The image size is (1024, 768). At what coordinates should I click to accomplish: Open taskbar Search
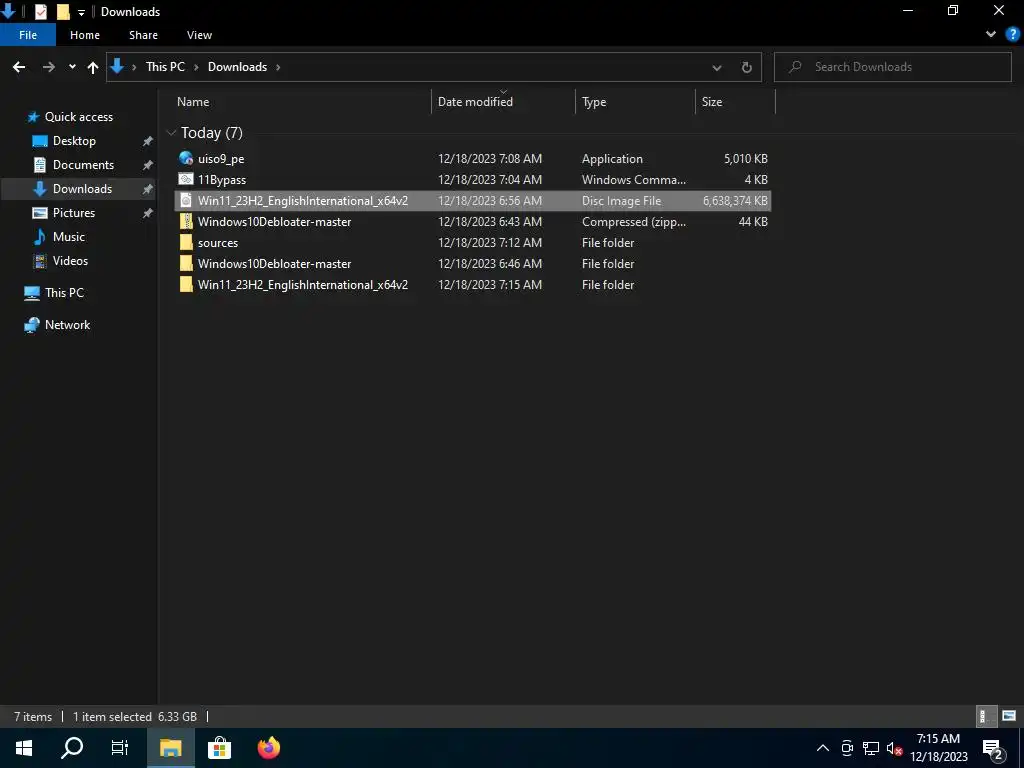pyautogui.click(x=72, y=748)
